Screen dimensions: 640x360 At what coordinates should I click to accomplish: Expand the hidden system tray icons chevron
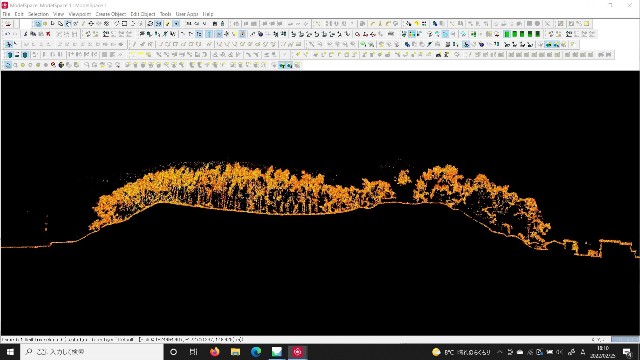coord(500,352)
